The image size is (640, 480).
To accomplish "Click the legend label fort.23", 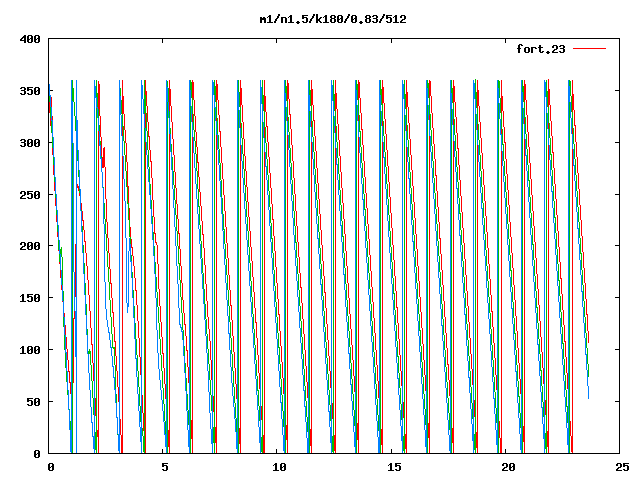I will coord(541,49).
